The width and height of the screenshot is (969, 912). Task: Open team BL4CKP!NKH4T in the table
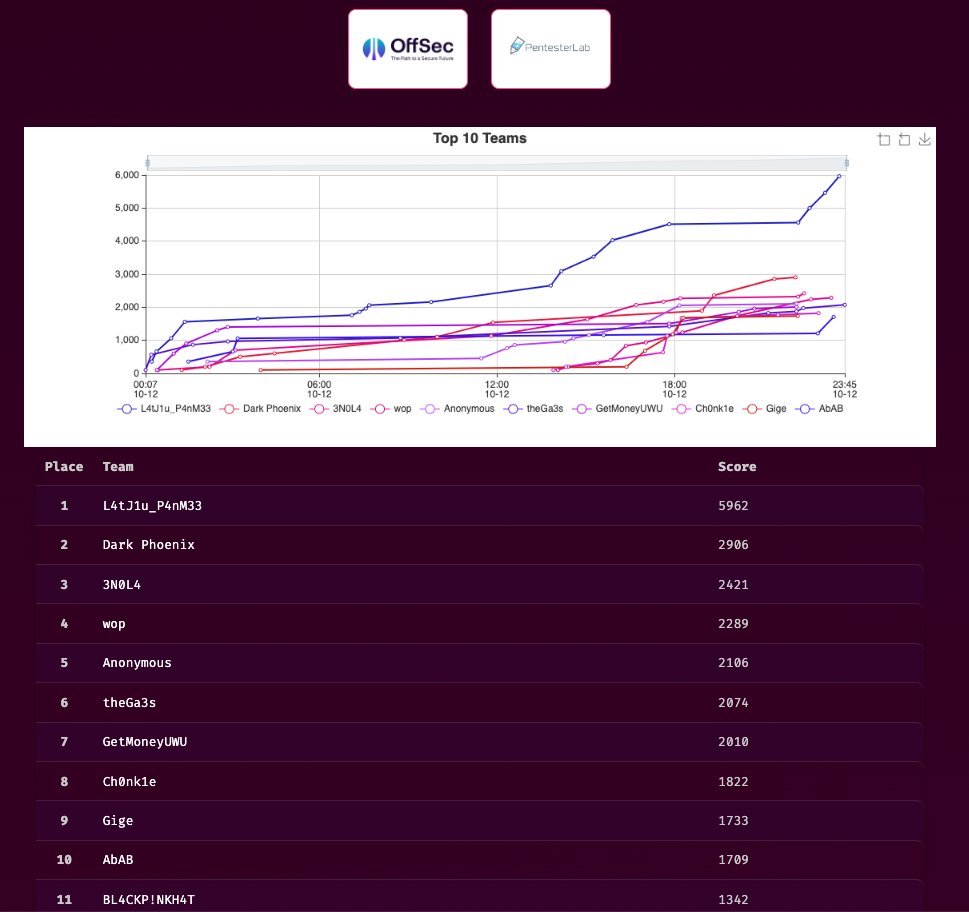tap(148, 900)
